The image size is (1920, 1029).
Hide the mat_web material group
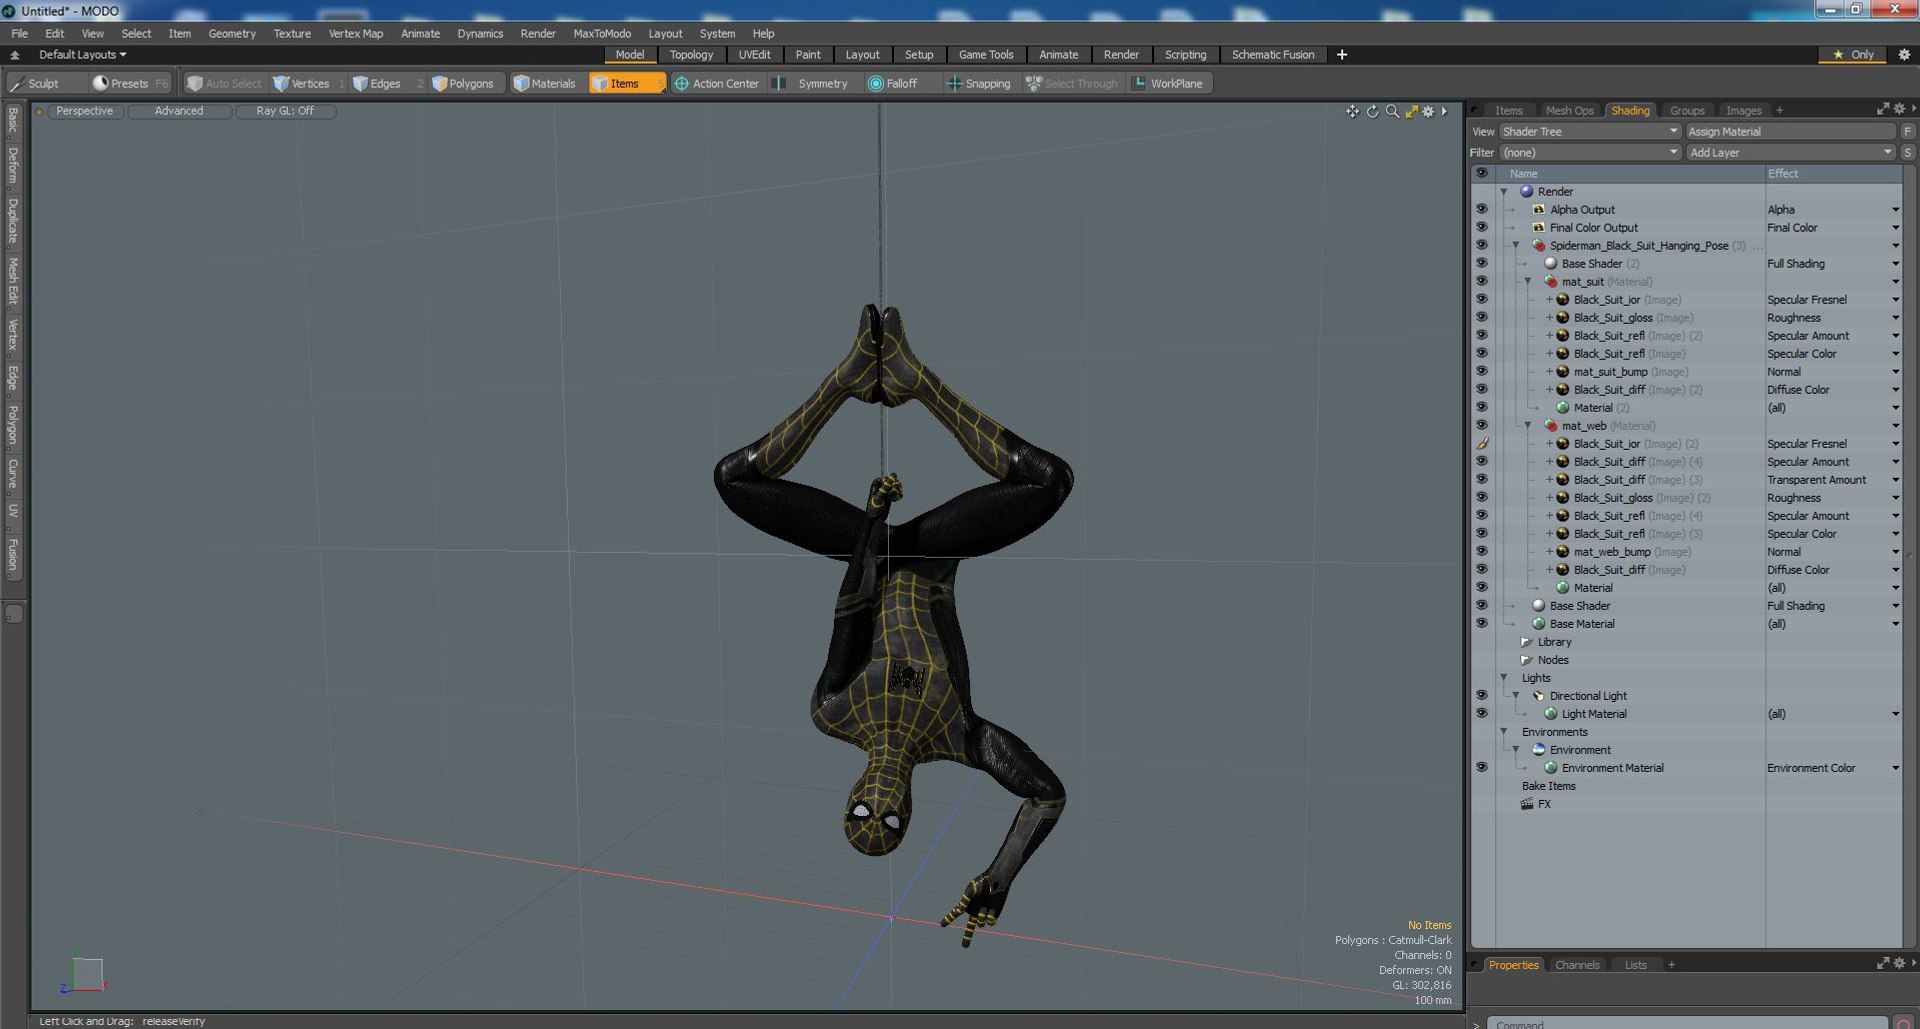tap(1482, 425)
